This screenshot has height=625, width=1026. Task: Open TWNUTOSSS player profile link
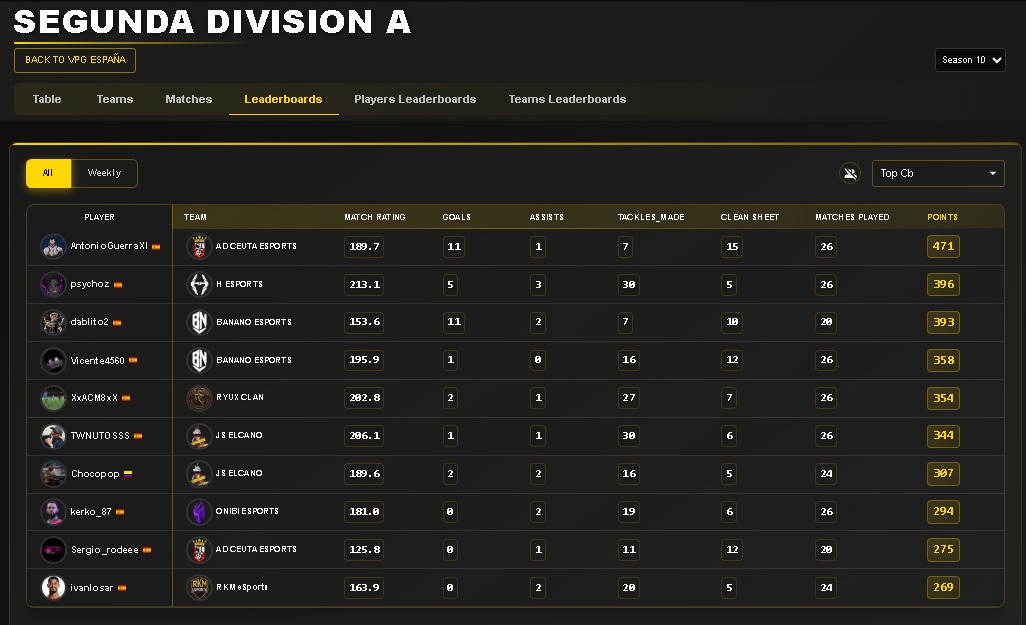click(100, 436)
